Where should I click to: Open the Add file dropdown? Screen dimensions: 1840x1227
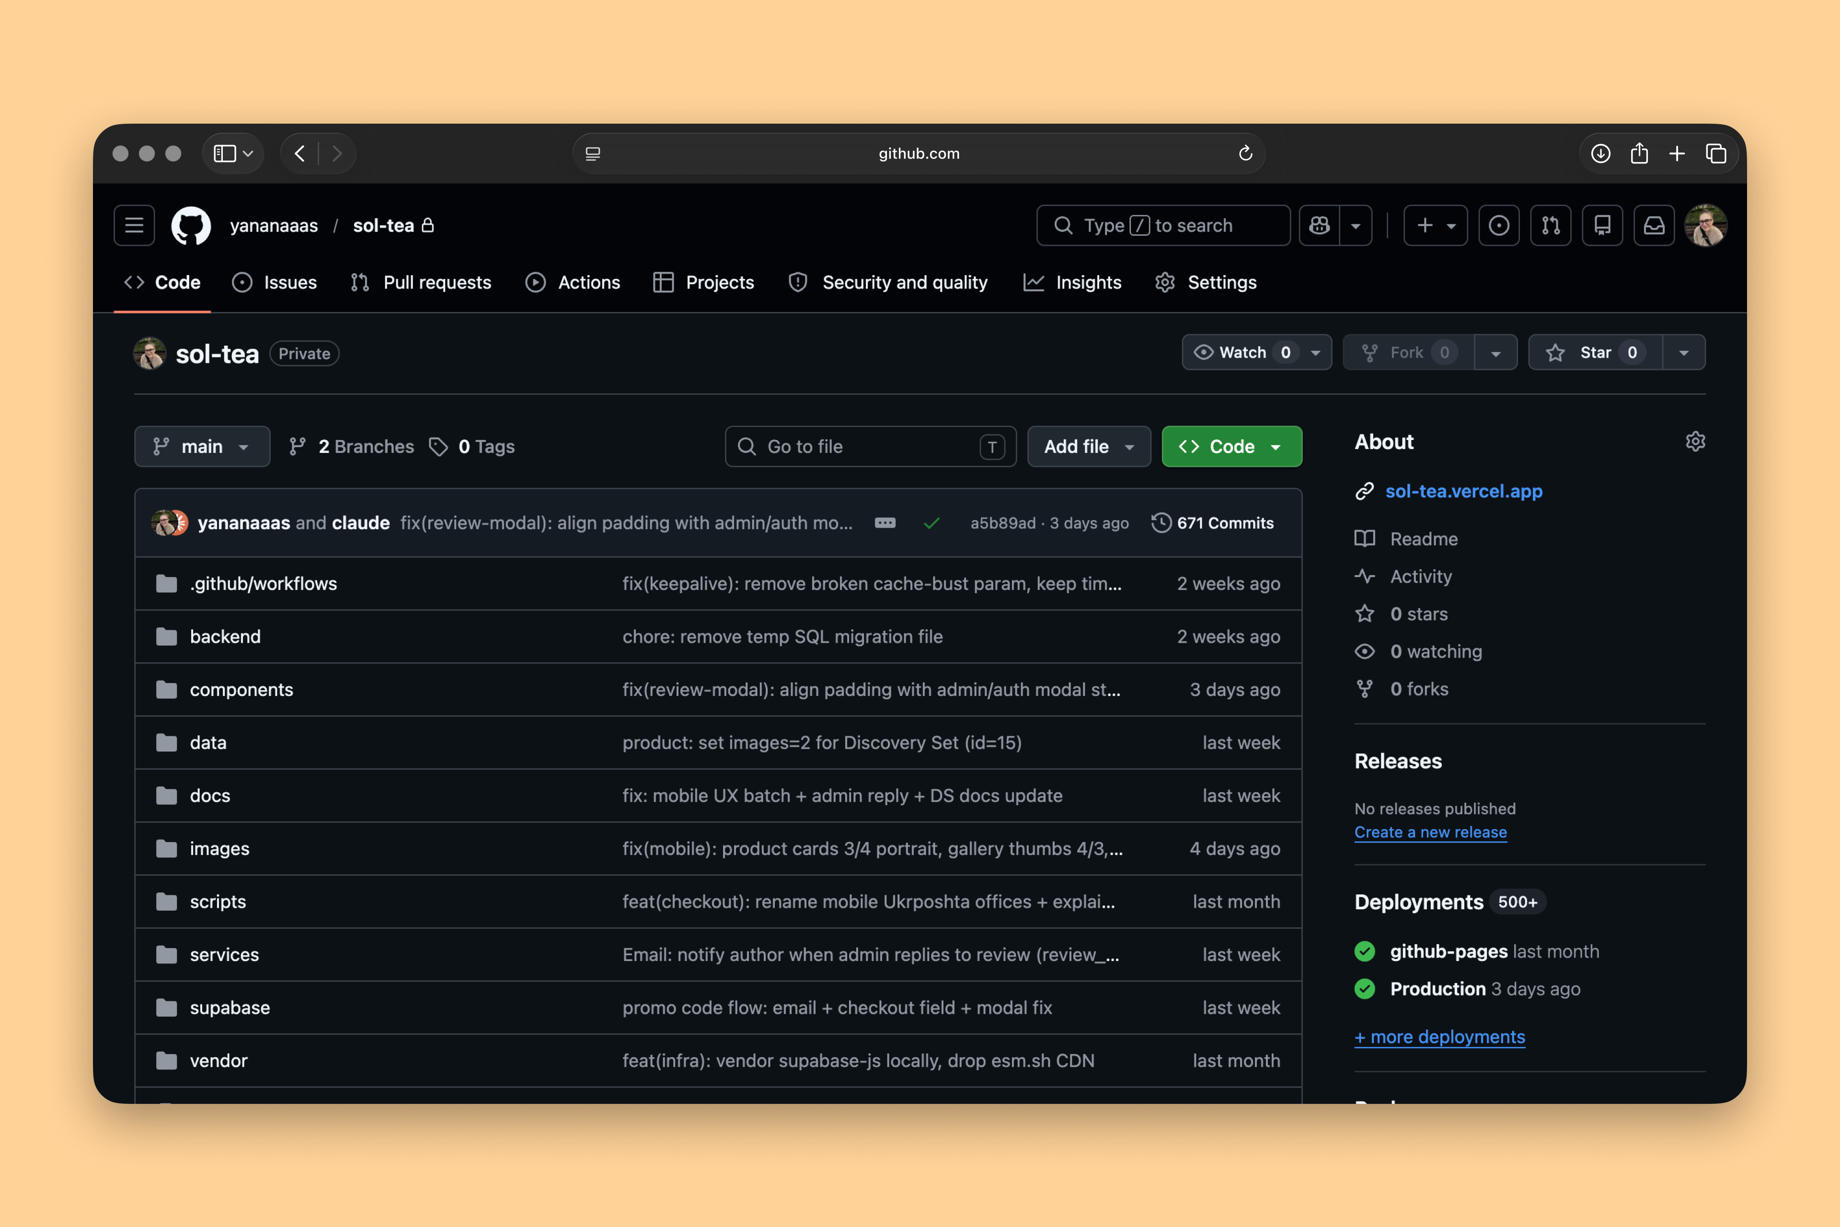coord(1089,446)
